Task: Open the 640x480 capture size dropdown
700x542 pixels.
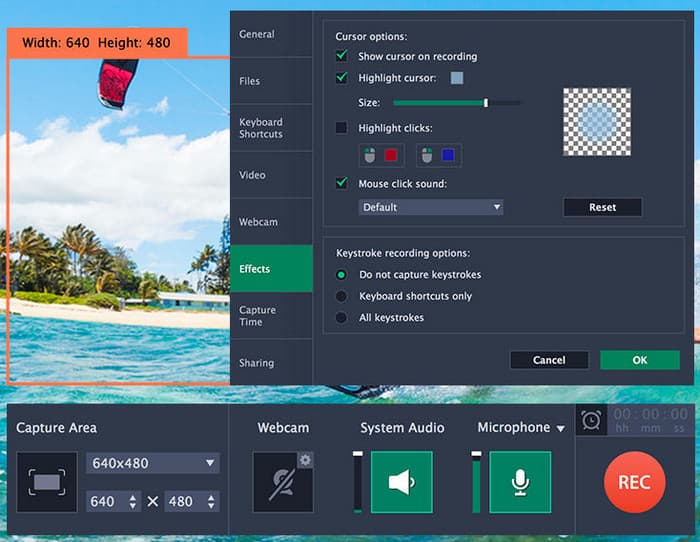Action: (x=153, y=463)
